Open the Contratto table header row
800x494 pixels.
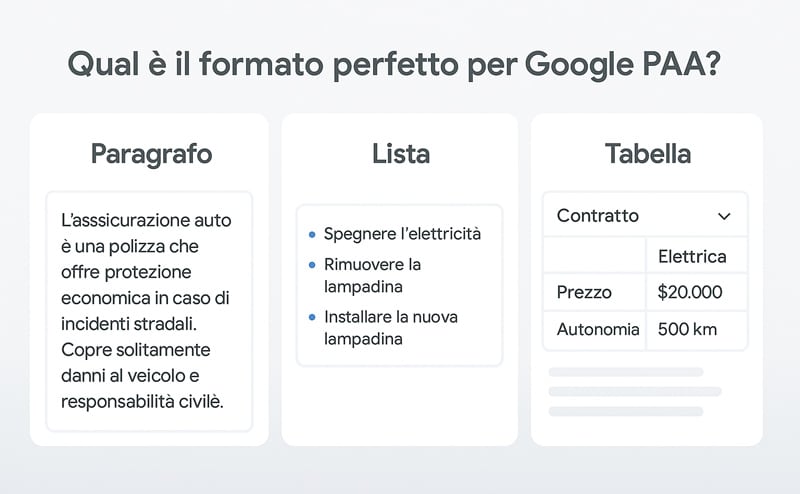(x=645, y=215)
